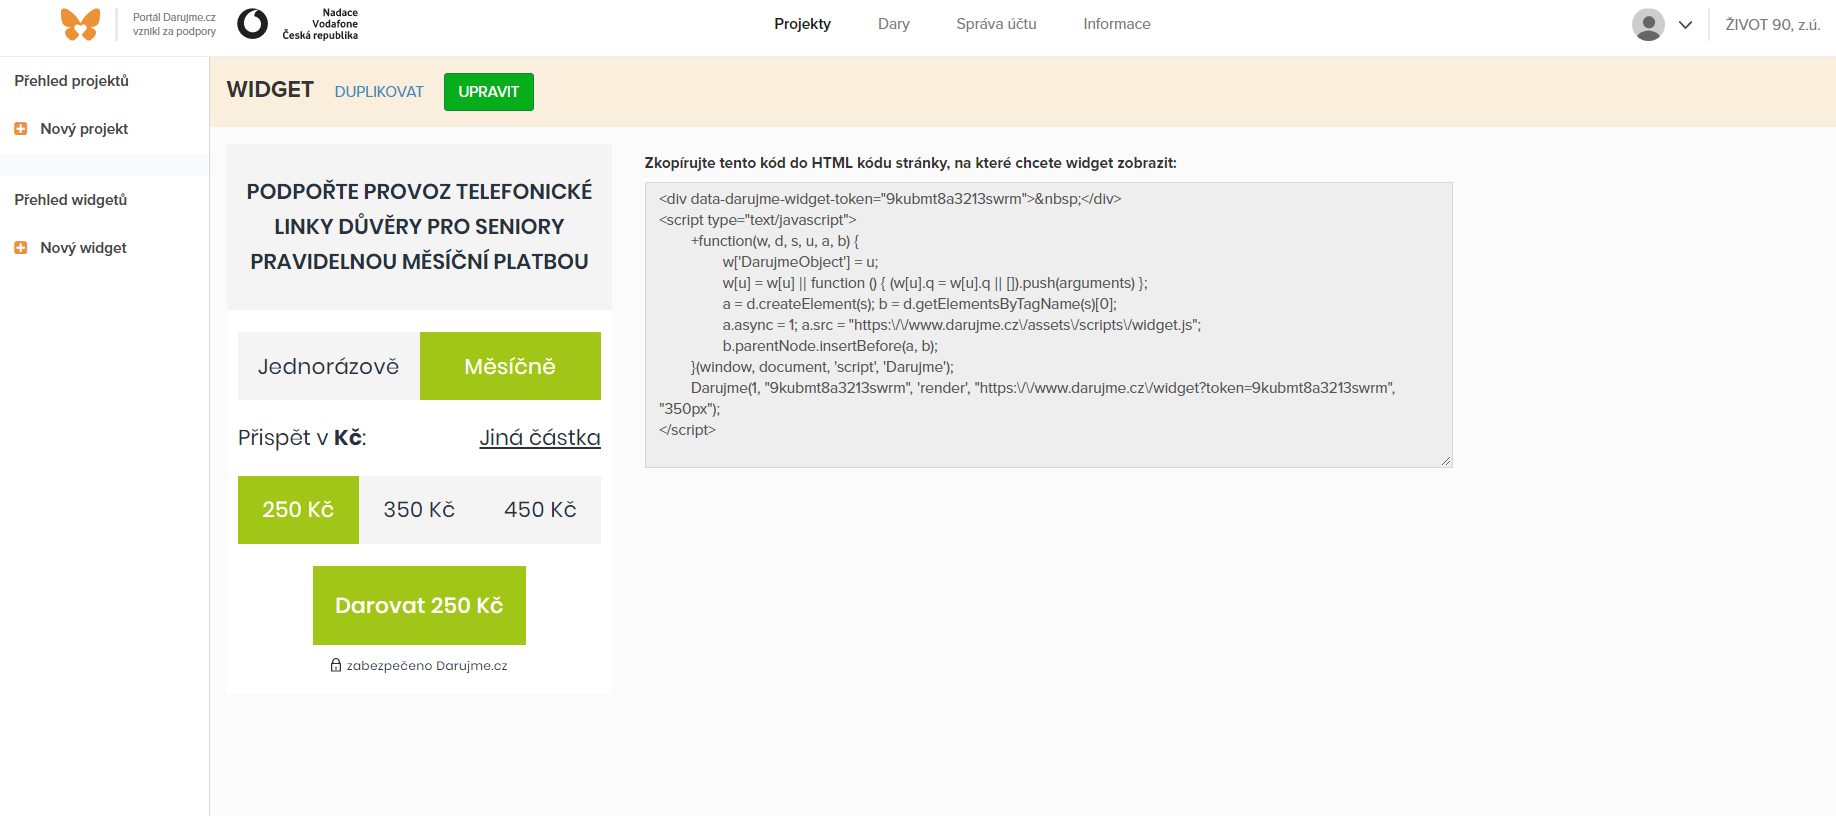Select Měsíčně monthly donation option
Screen dimensions: 1836x816
pyautogui.click(x=510, y=366)
